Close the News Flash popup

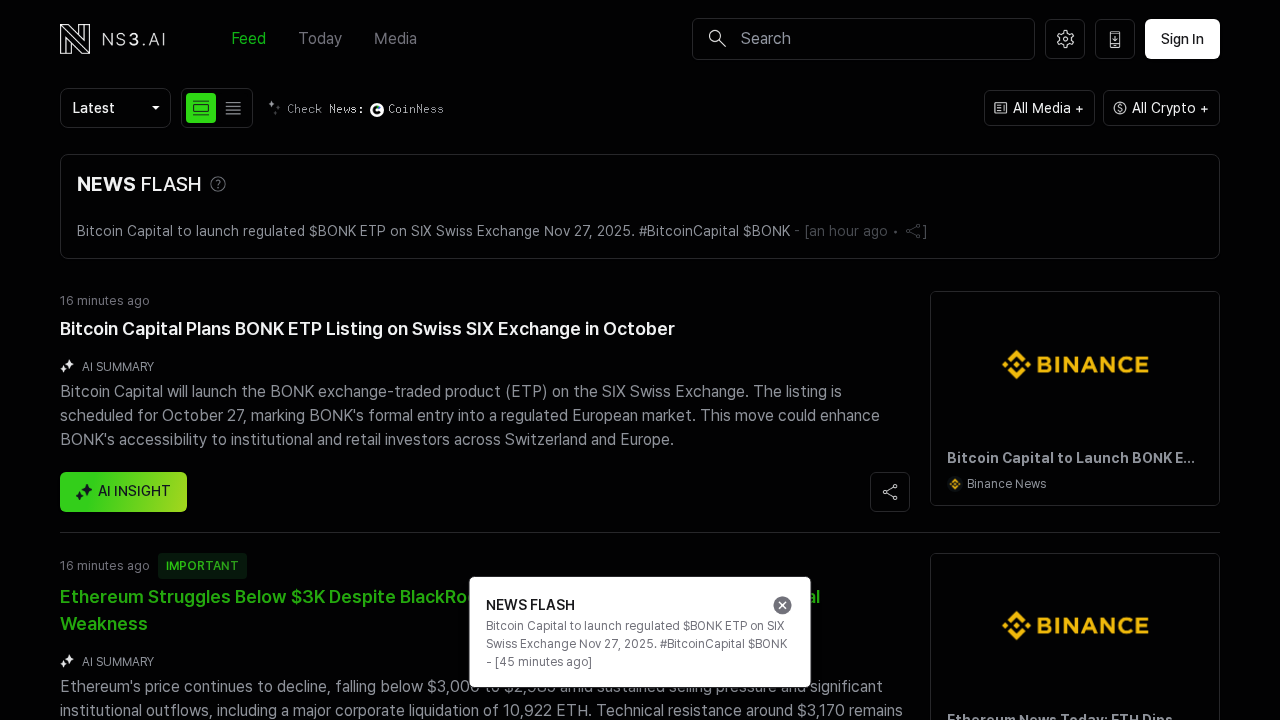(x=782, y=605)
